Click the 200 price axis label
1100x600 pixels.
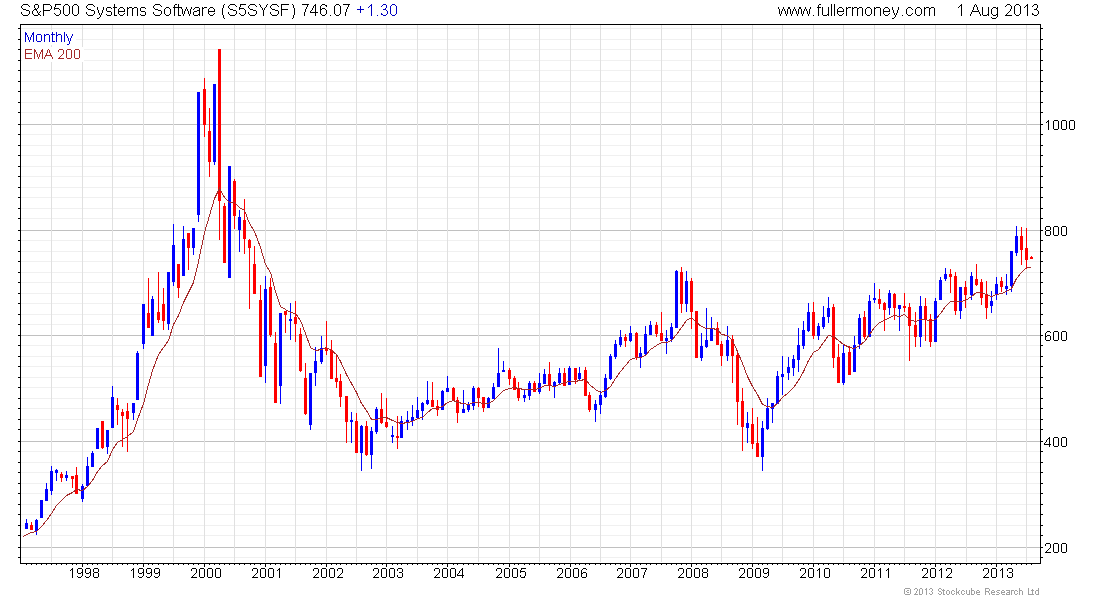click(1057, 548)
